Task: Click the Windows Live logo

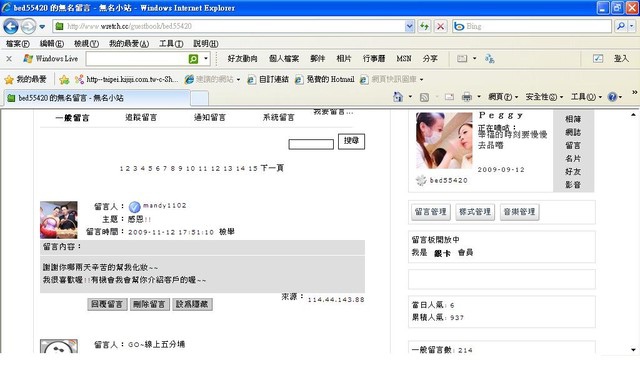Action: (51, 59)
